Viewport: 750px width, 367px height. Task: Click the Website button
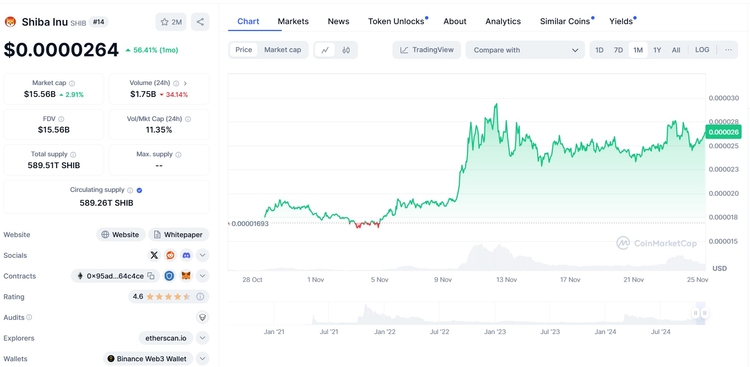[x=121, y=234]
